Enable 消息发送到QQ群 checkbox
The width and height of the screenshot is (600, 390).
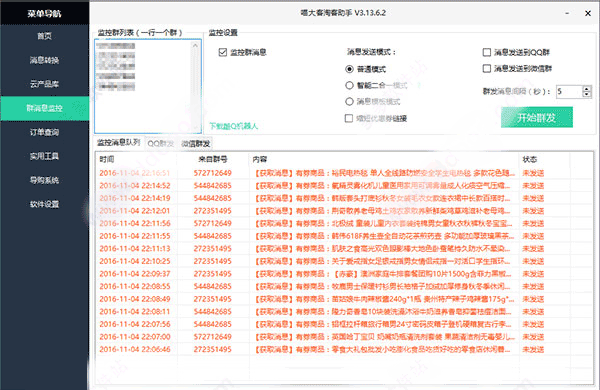tap(487, 52)
